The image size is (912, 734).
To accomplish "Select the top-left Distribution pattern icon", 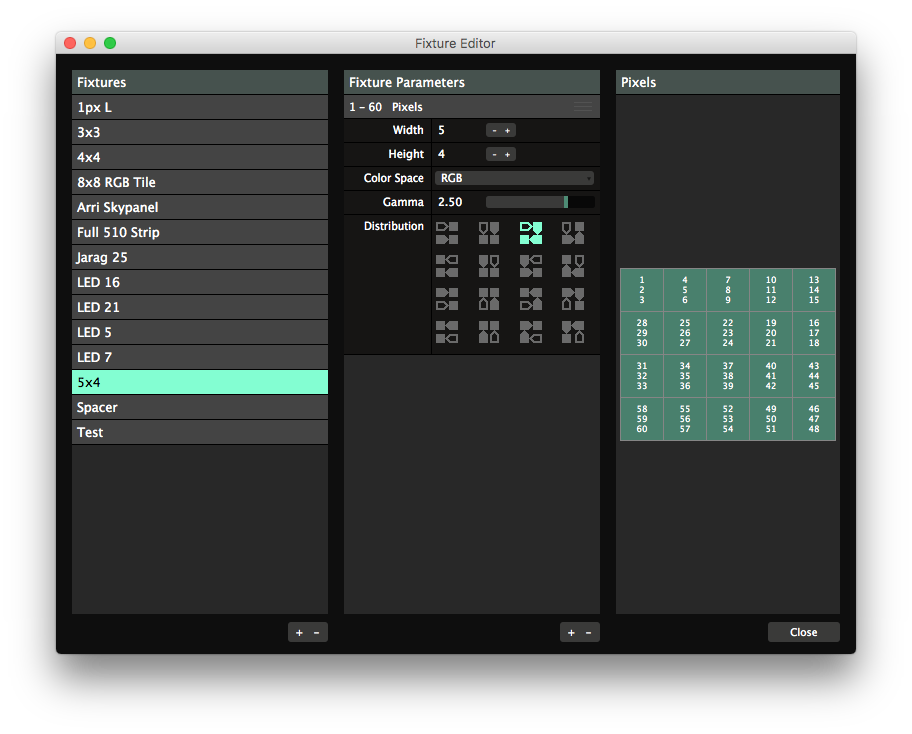I will [x=447, y=233].
